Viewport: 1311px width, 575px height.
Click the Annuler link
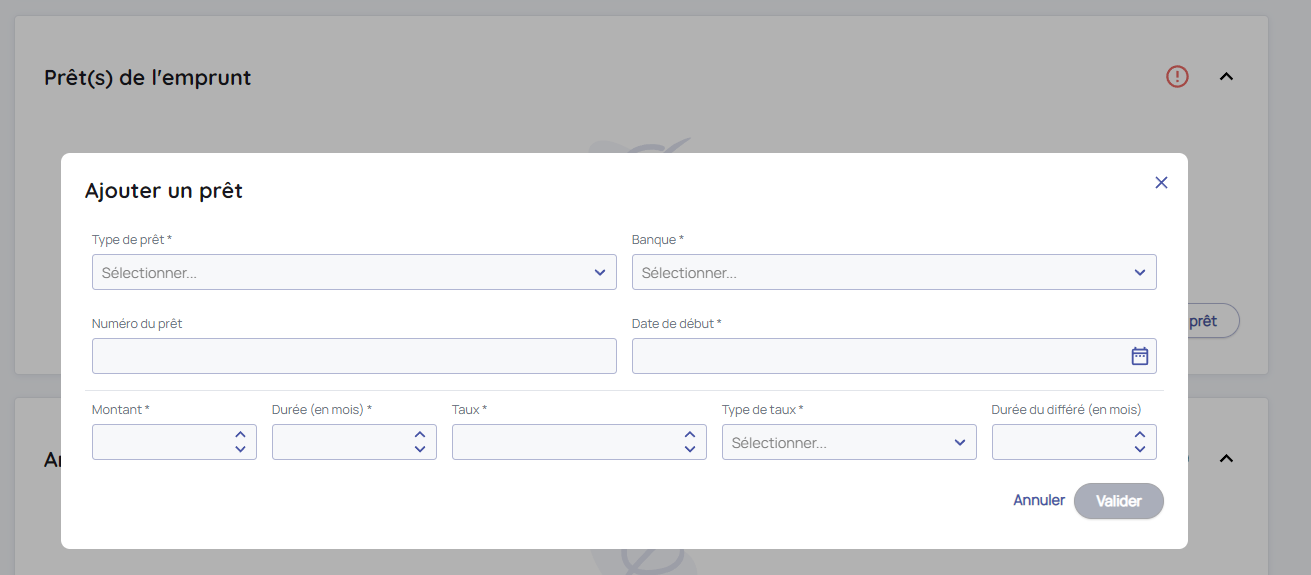(x=1039, y=500)
